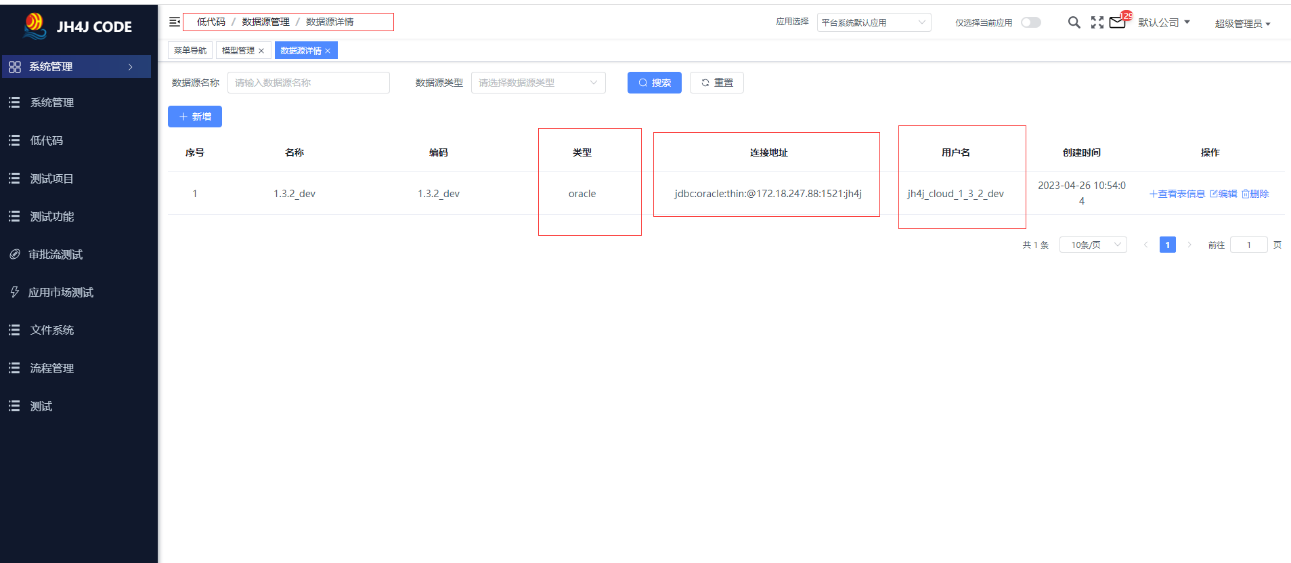Switch to the 菜单导航 tab

pyautogui.click(x=191, y=50)
